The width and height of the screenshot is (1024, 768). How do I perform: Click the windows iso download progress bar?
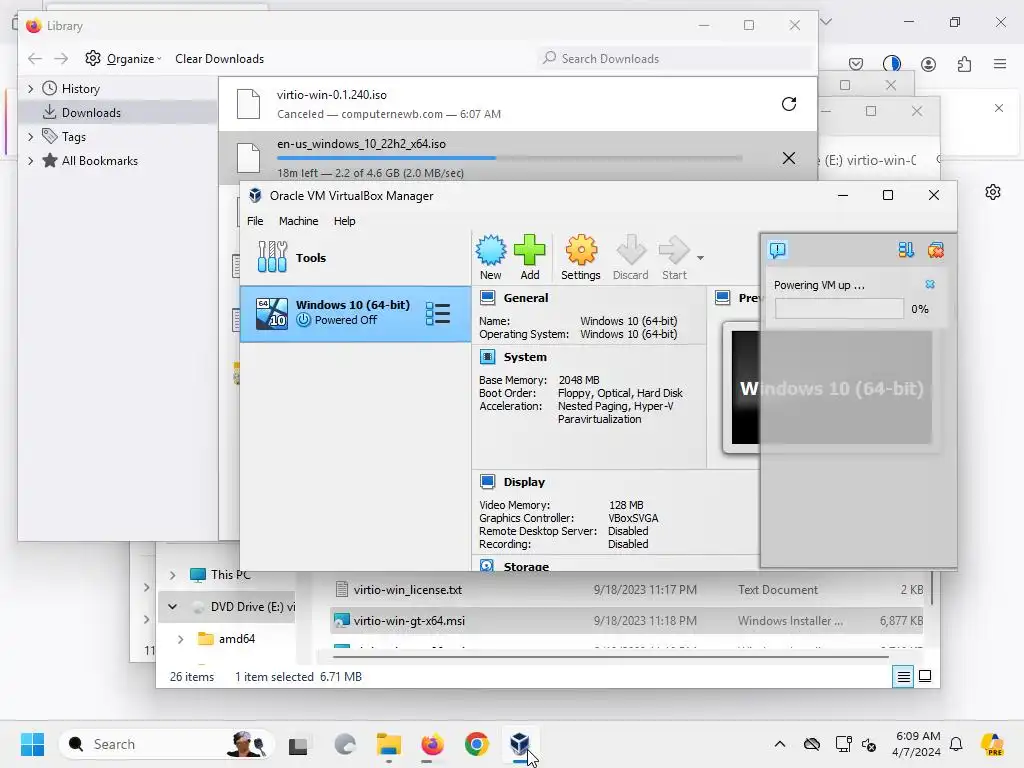pos(509,158)
